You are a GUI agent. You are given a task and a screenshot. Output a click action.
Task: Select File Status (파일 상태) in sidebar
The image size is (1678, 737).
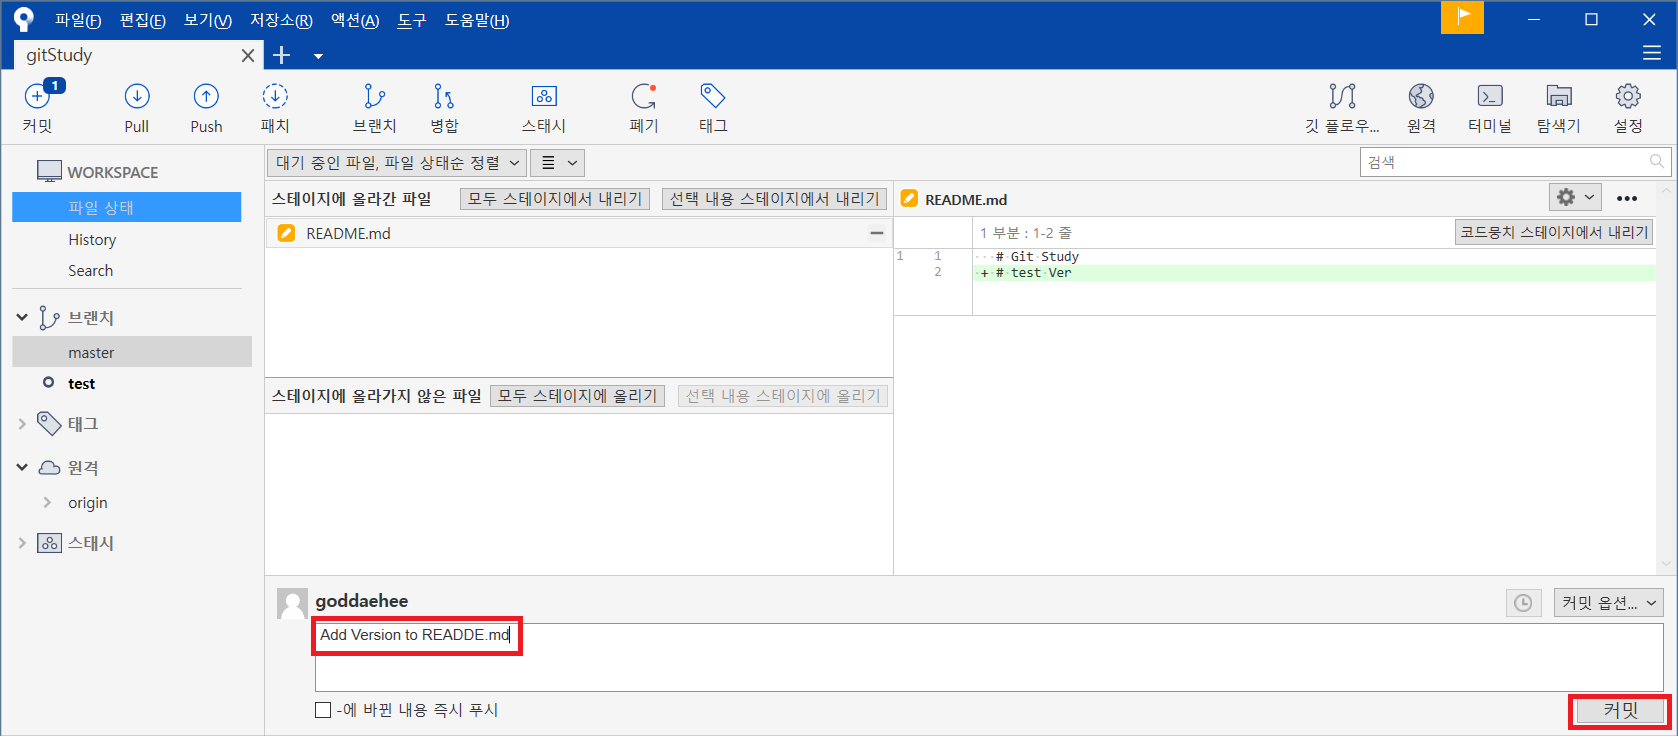(x=127, y=207)
